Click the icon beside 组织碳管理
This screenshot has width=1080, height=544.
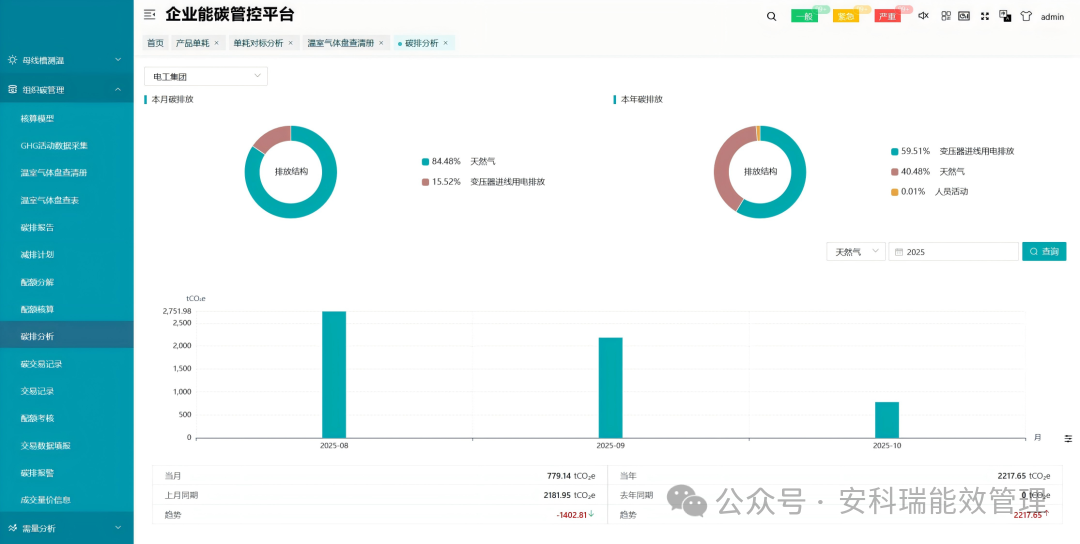tap(12, 90)
